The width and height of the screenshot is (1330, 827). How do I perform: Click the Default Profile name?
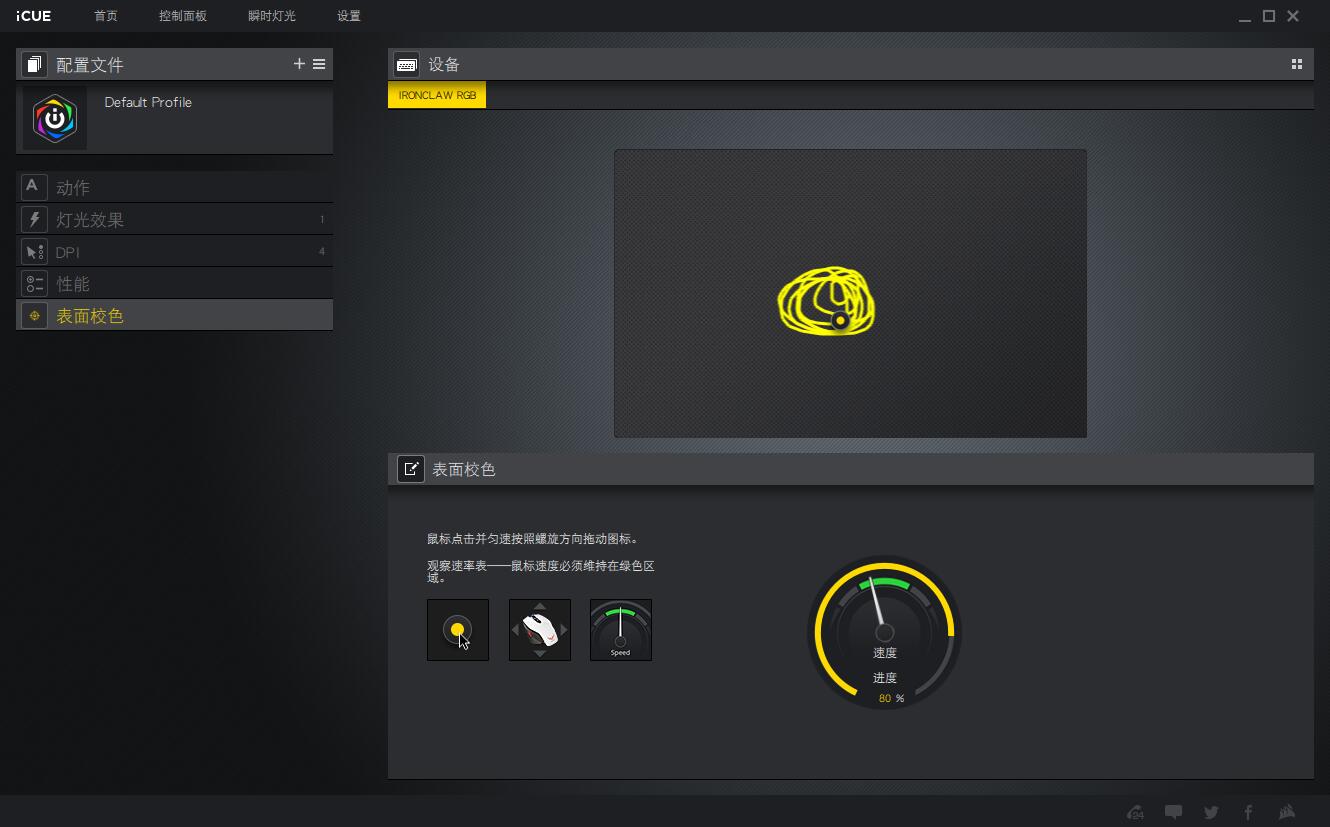tap(148, 102)
